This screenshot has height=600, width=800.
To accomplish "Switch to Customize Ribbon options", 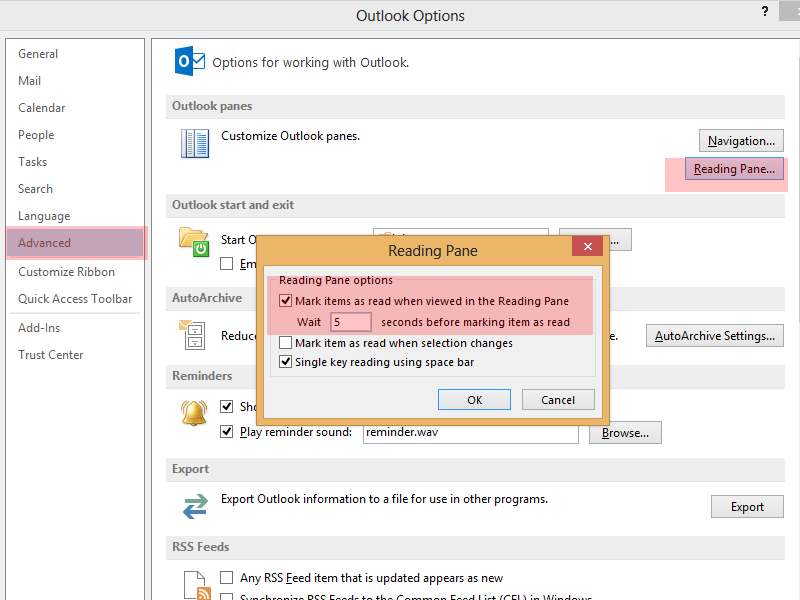I will click(66, 272).
